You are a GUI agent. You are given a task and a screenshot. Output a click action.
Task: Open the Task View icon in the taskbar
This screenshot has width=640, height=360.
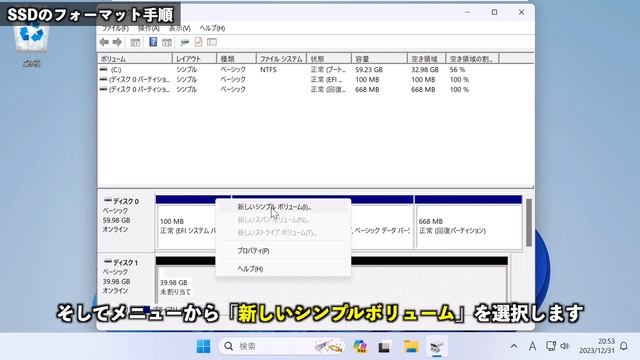[384, 346]
